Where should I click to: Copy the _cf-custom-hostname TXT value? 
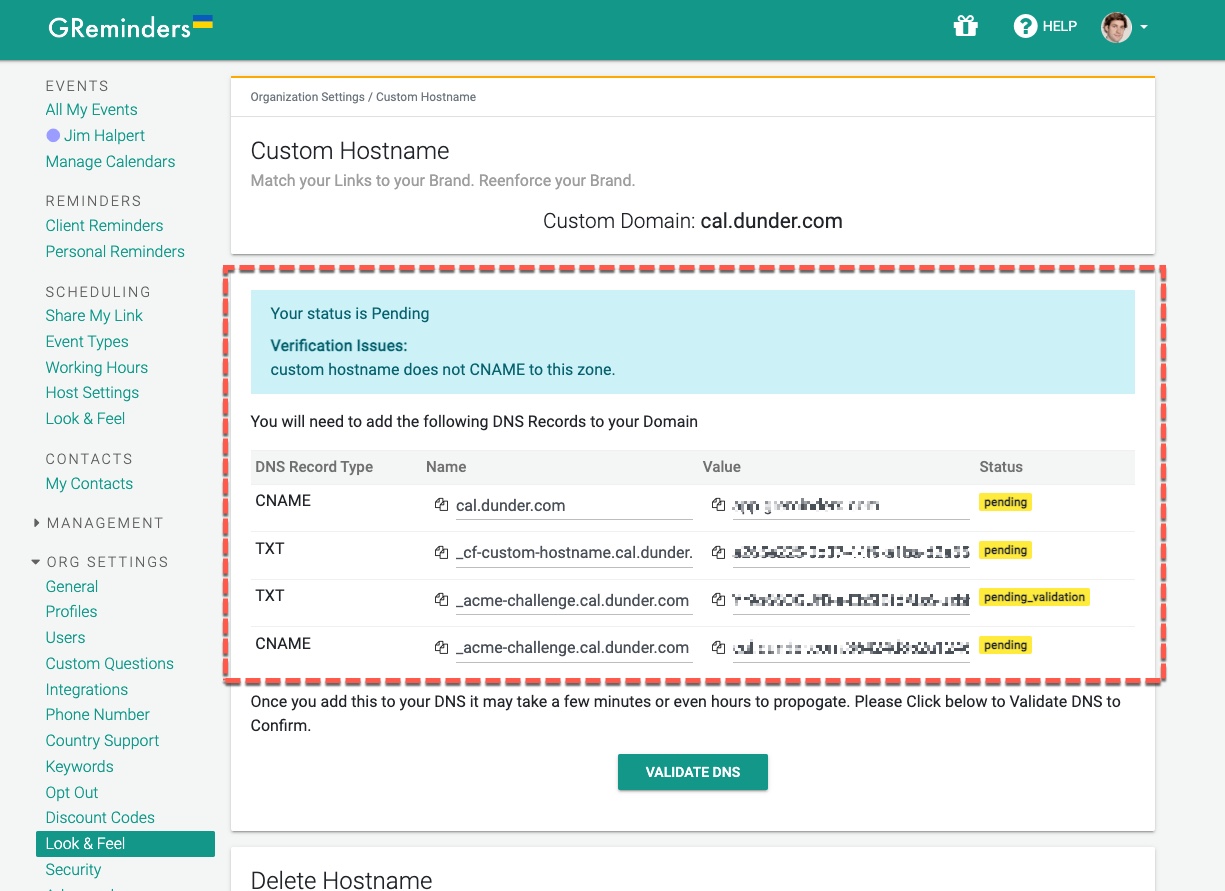point(718,552)
